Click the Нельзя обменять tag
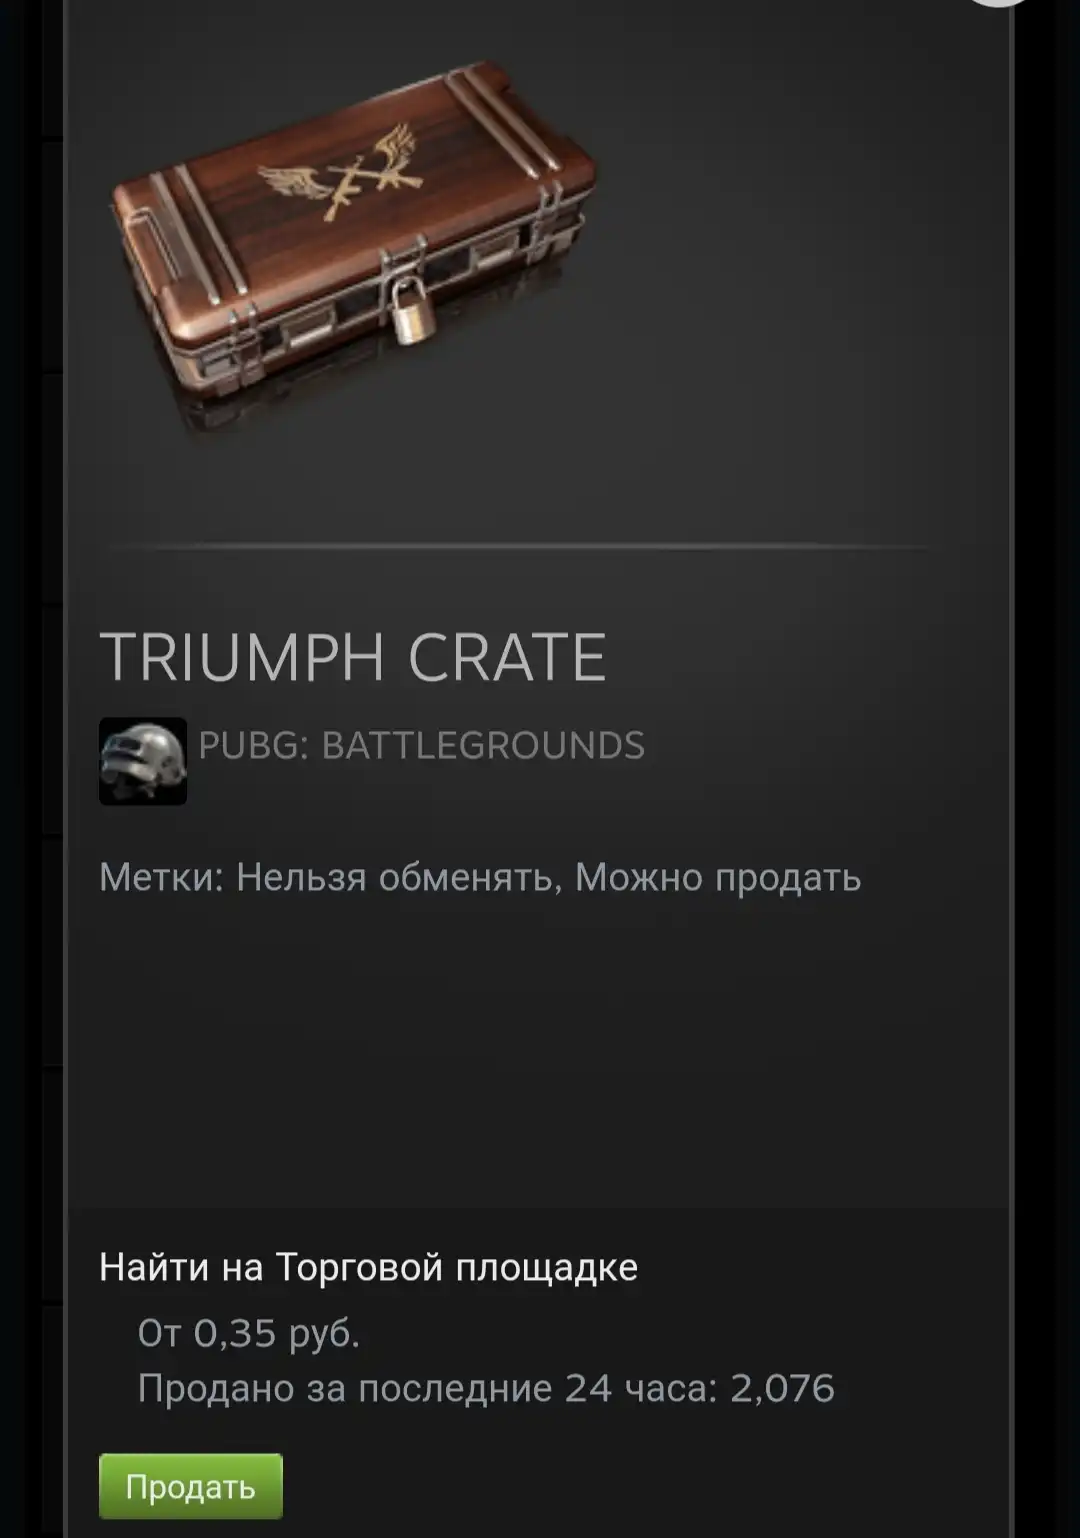This screenshot has width=1080, height=1538. [398, 878]
